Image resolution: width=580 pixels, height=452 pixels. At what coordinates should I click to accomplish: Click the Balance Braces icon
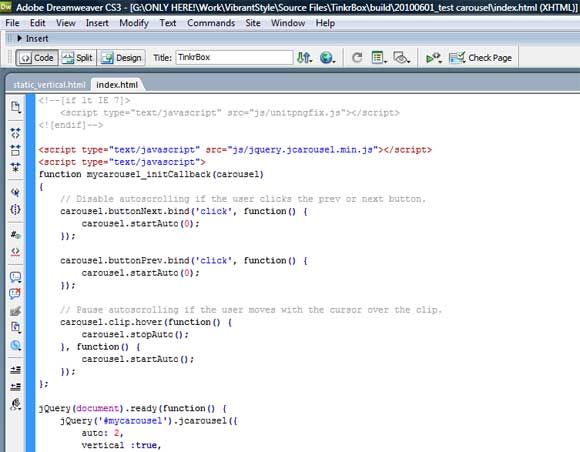[15, 209]
